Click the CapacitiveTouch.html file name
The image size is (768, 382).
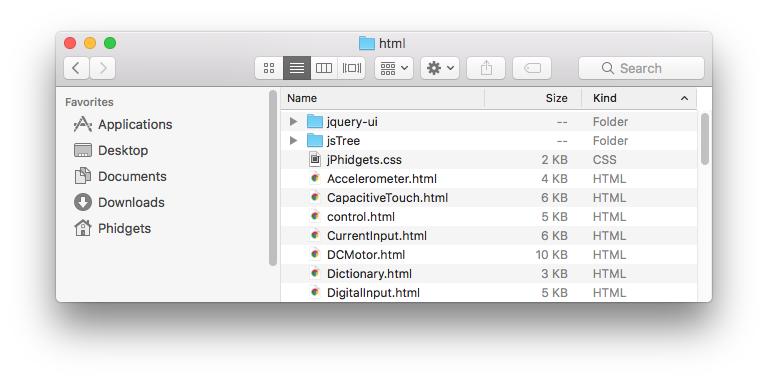click(x=387, y=198)
